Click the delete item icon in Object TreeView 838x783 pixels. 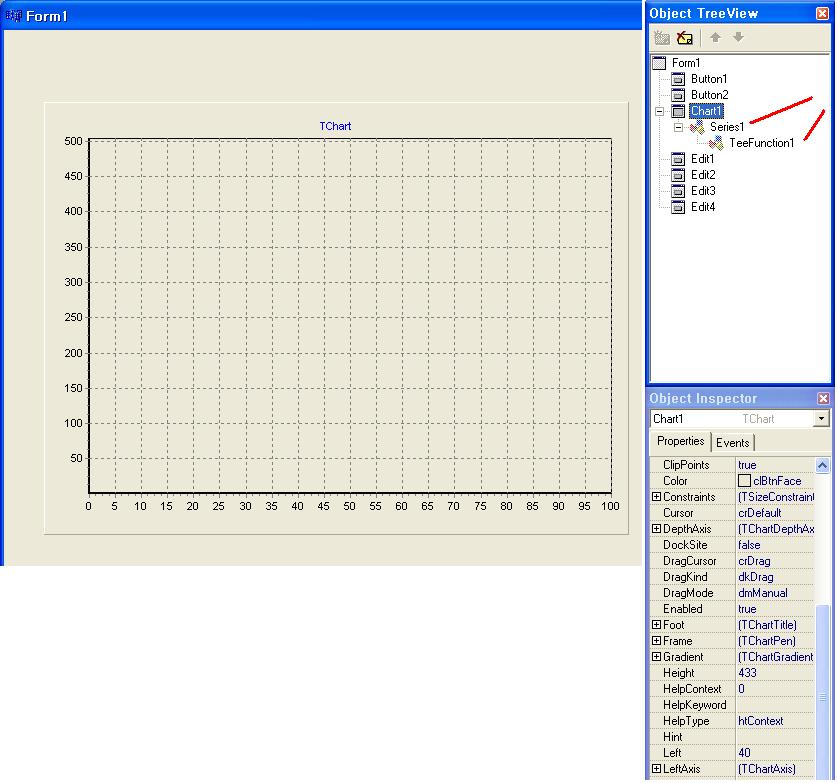pos(685,38)
